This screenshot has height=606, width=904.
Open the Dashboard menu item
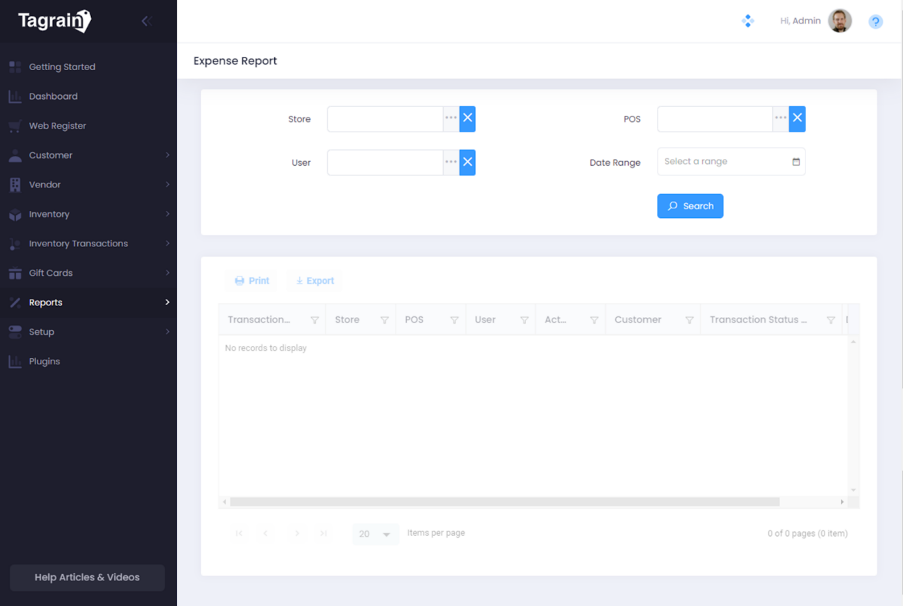coord(53,97)
